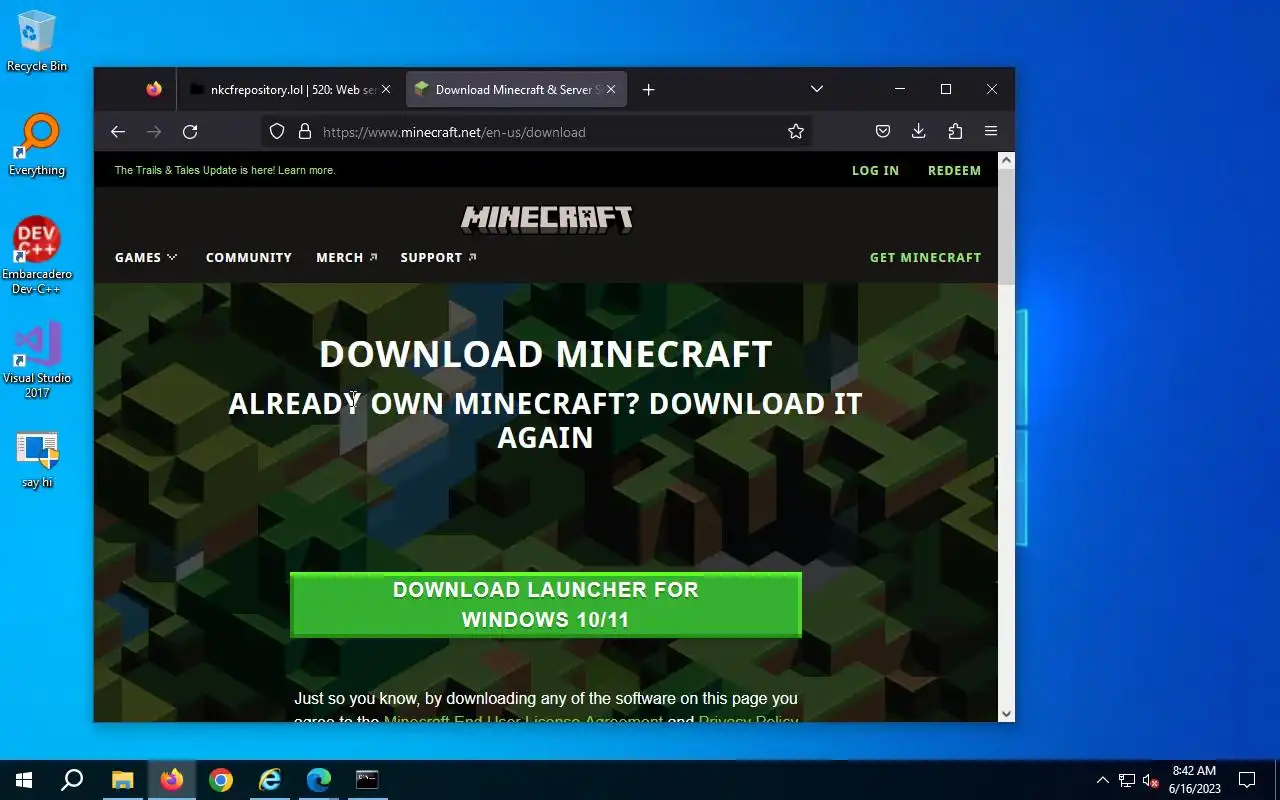Expand the list all tabs chevron
1280x800 pixels.
[817, 89]
